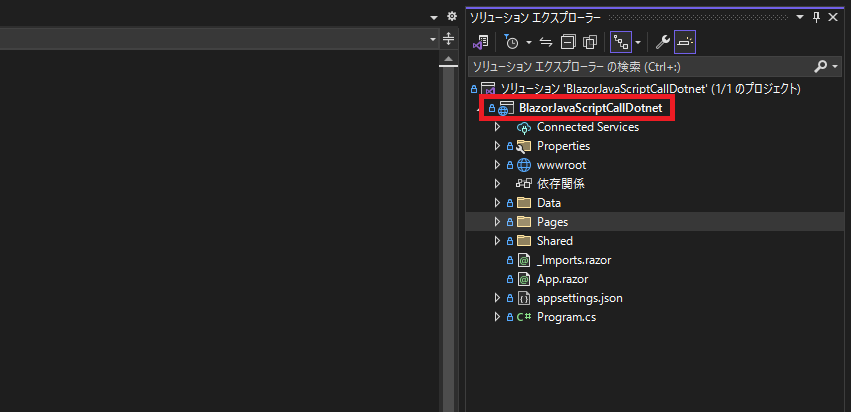
Task: Select the Properties item
Action: click(563, 146)
